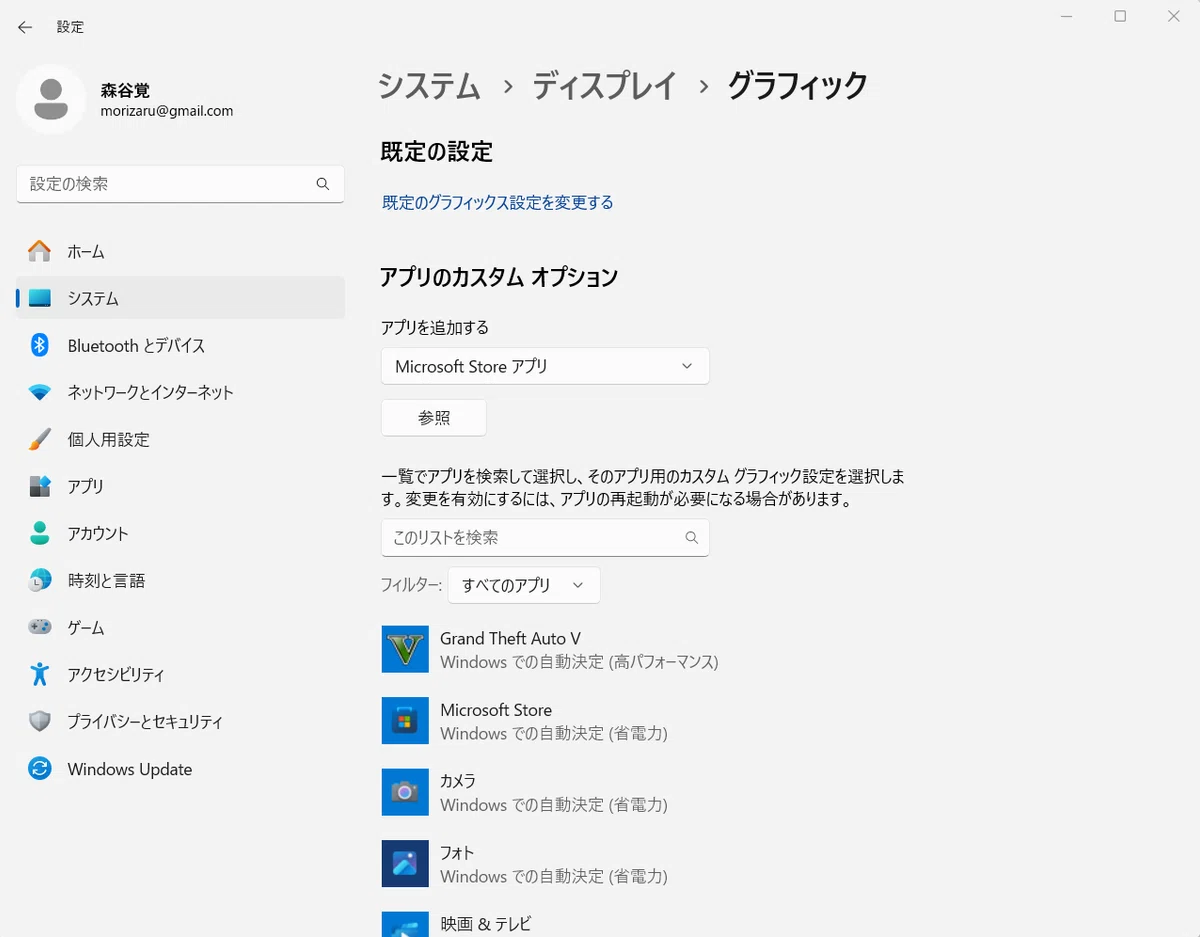Click the Bluetooth icon in the sidebar
Image resolution: width=1200 pixels, height=937 pixels.
tap(39, 345)
